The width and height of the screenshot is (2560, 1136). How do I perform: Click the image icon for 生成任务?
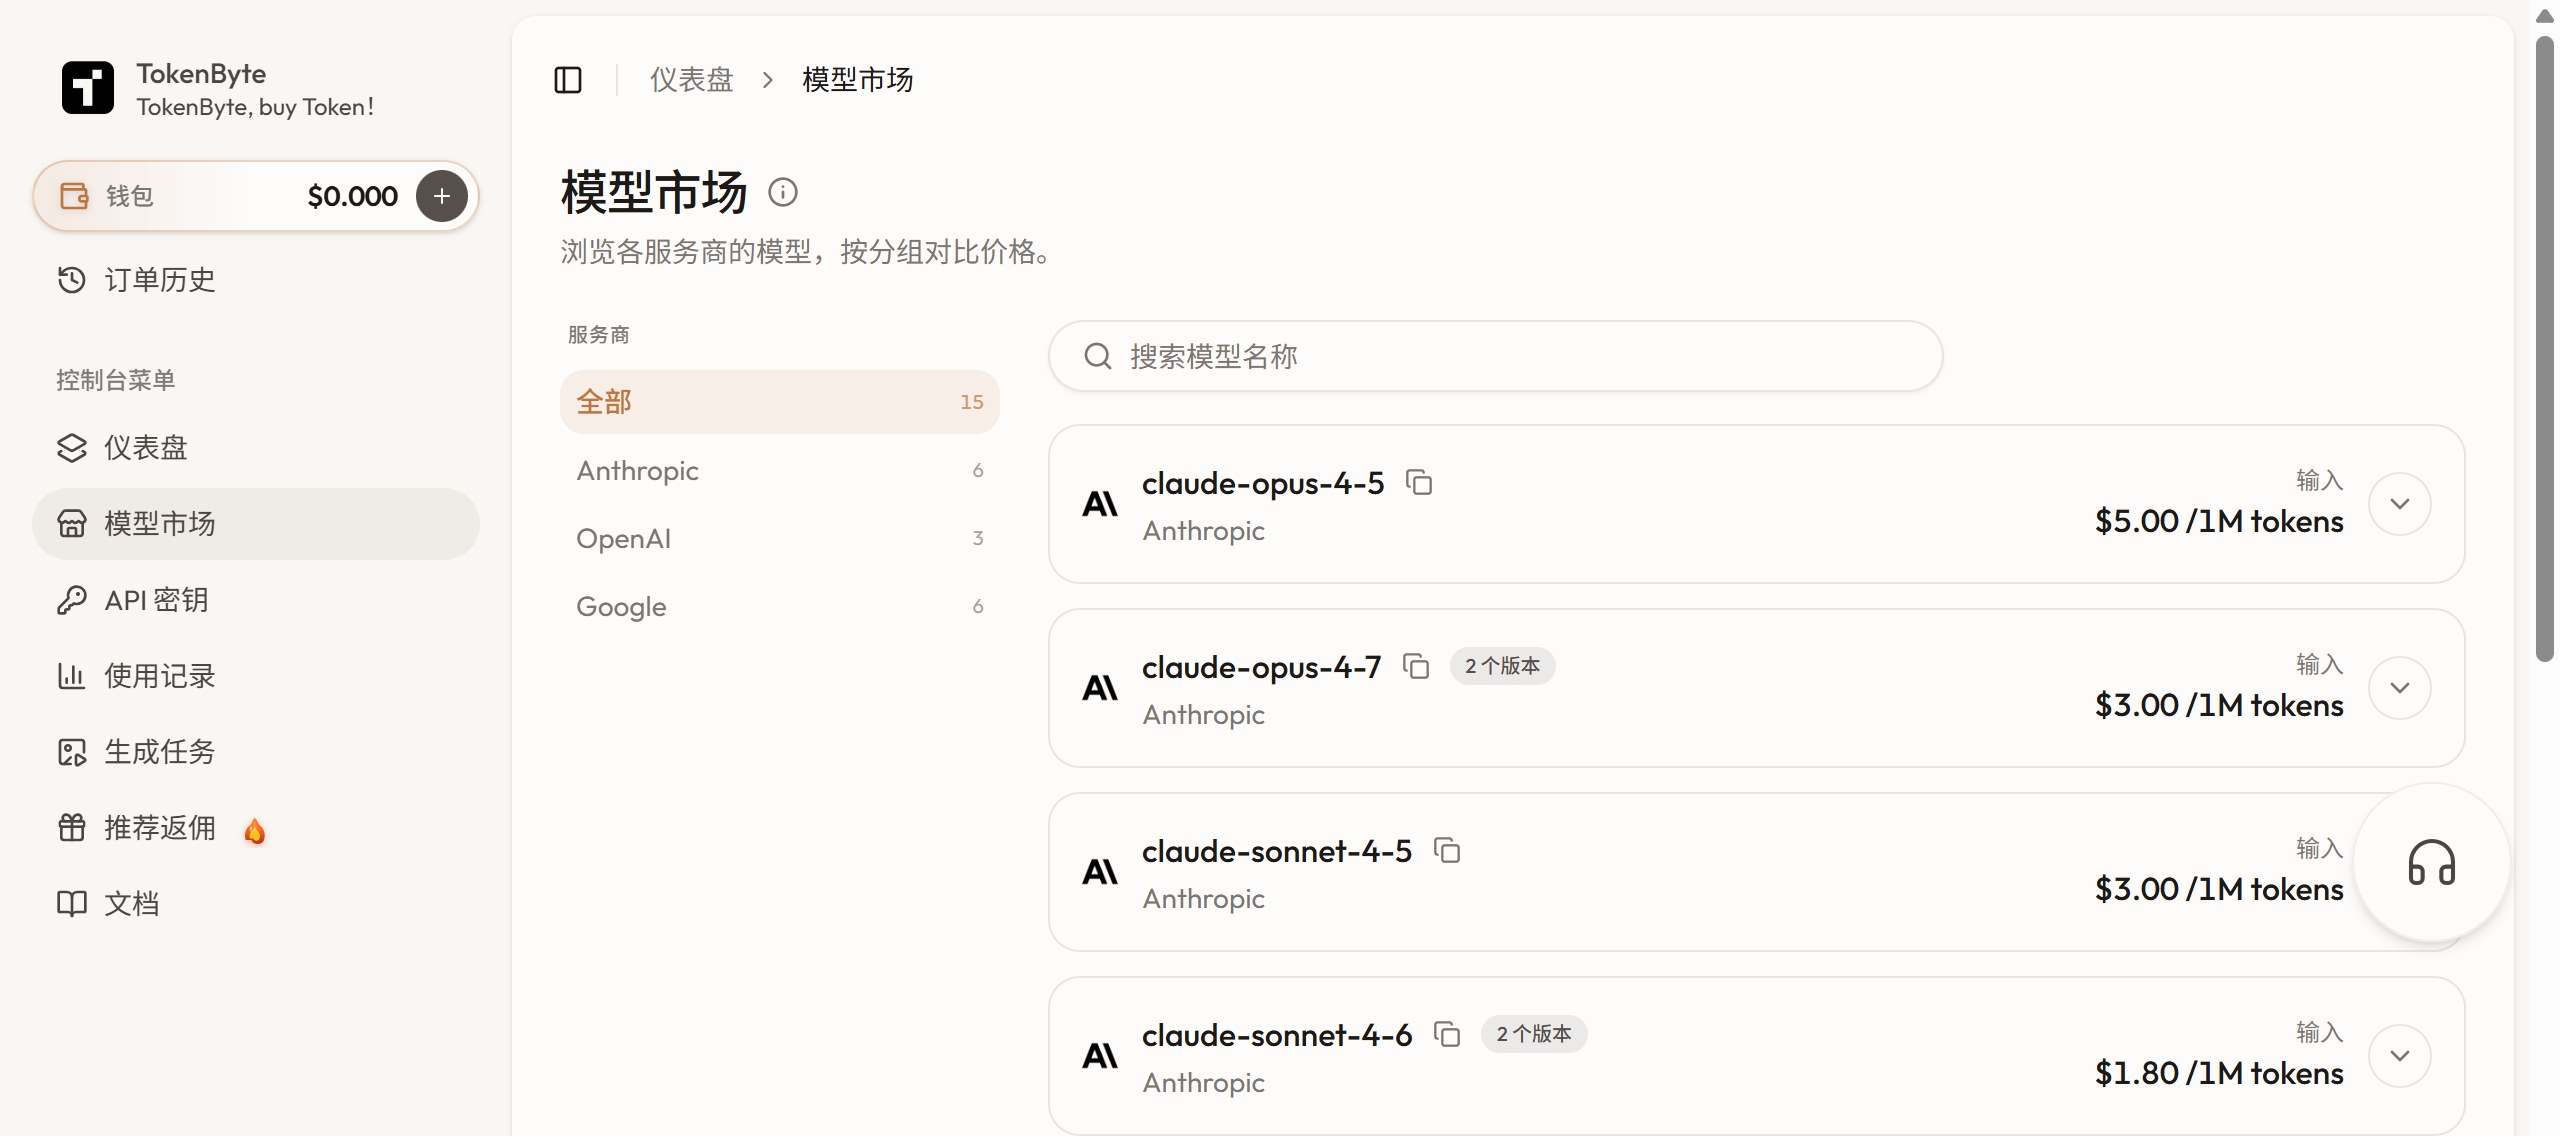click(x=72, y=752)
